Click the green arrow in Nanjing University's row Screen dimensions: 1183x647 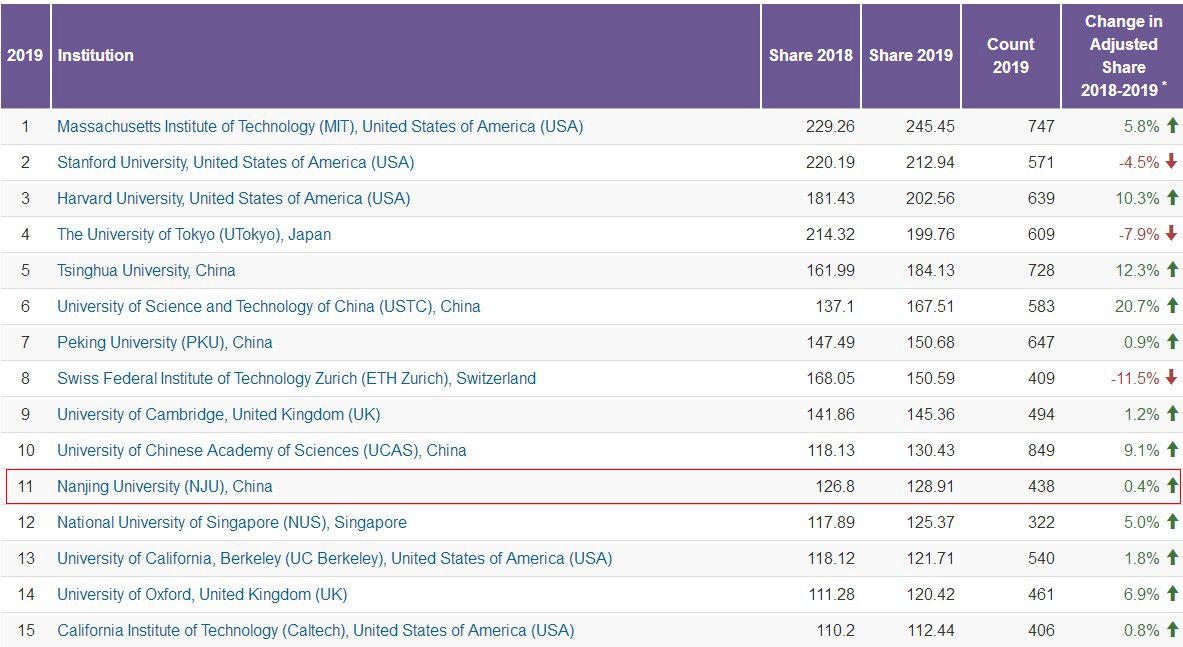[x=1171, y=486]
